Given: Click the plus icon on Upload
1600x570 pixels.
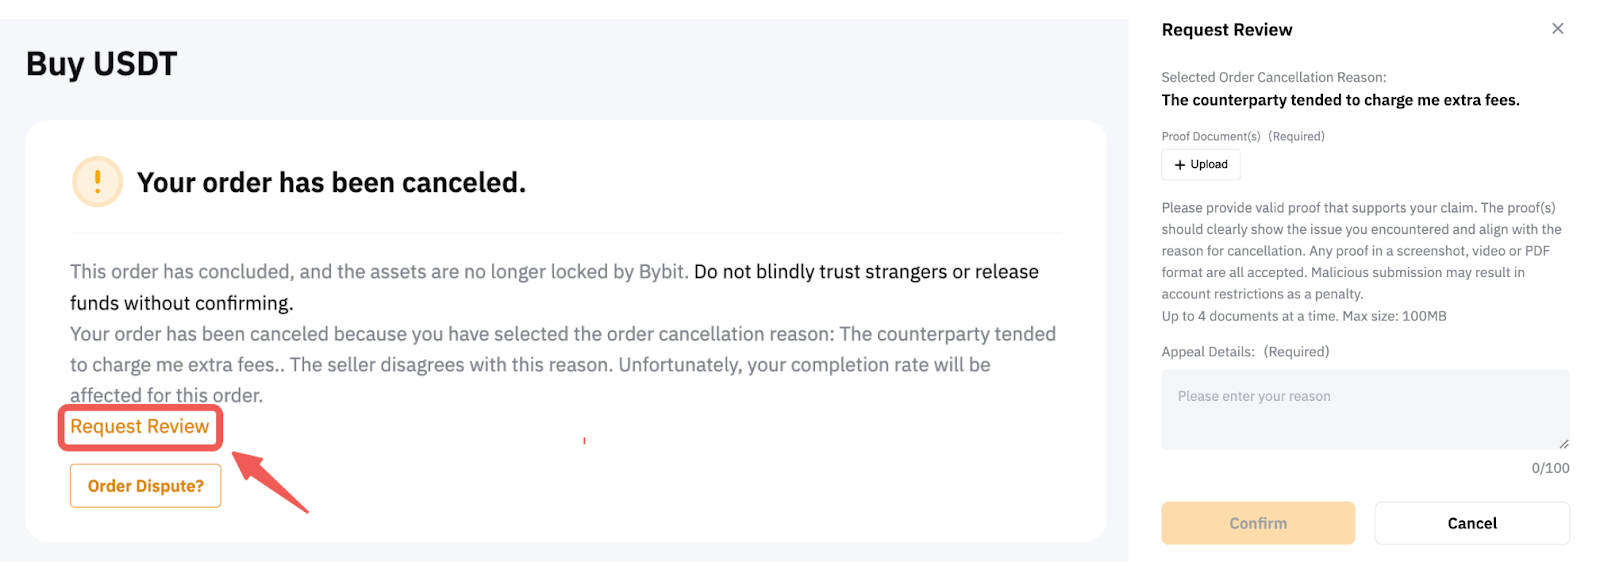Looking at the screenshot, I should click(x=1180, y=165).
